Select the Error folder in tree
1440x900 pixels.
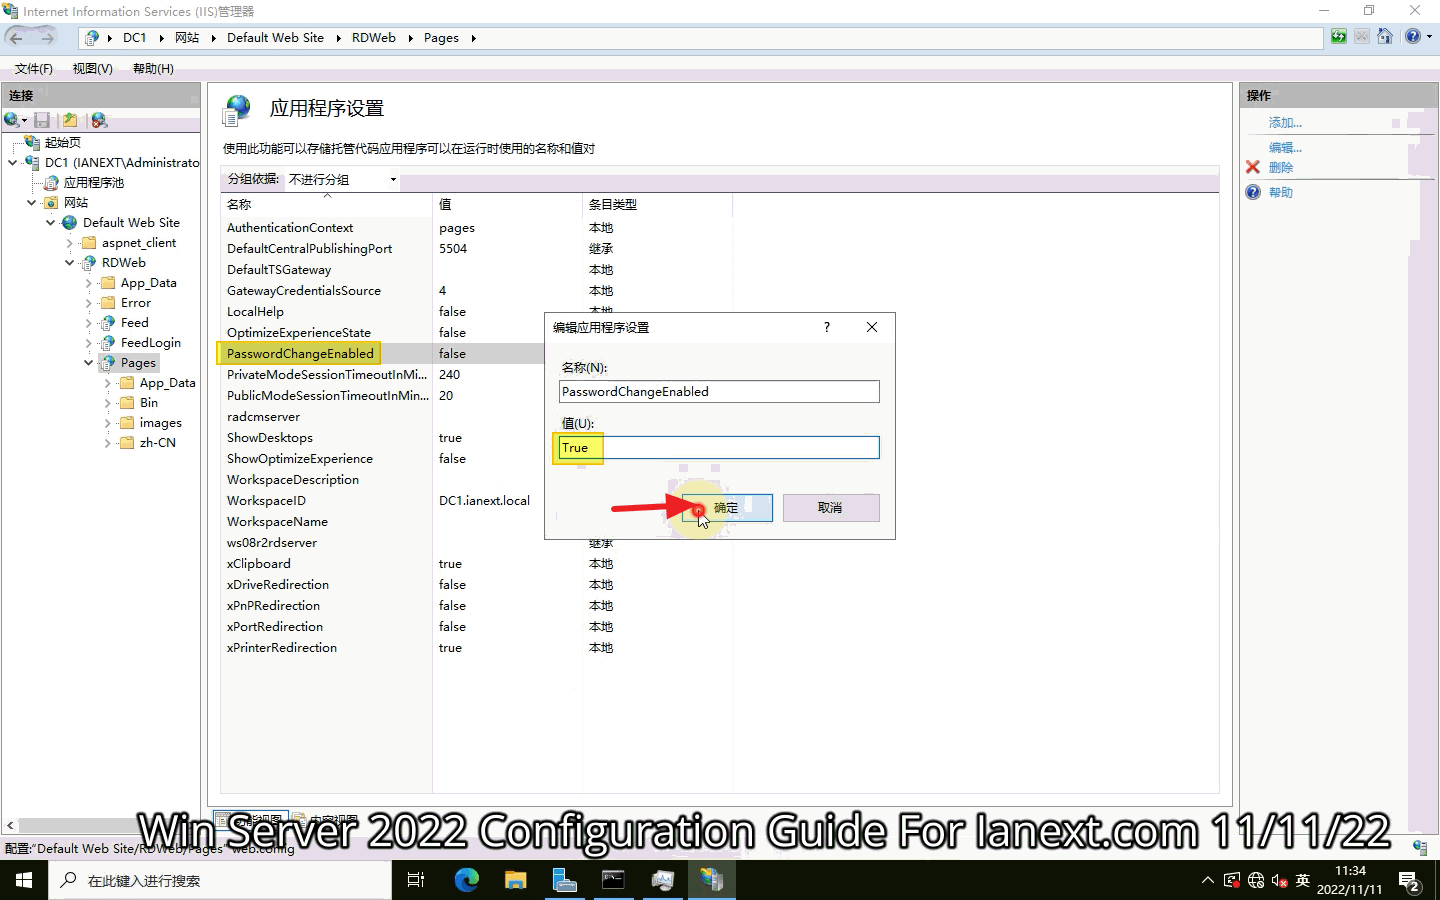pos(136,302)
